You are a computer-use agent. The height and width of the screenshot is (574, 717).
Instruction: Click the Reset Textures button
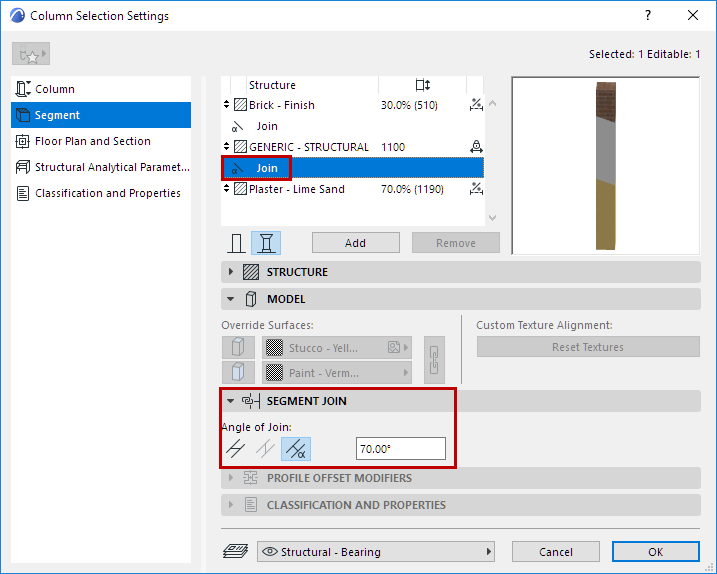tap(588, 347)
